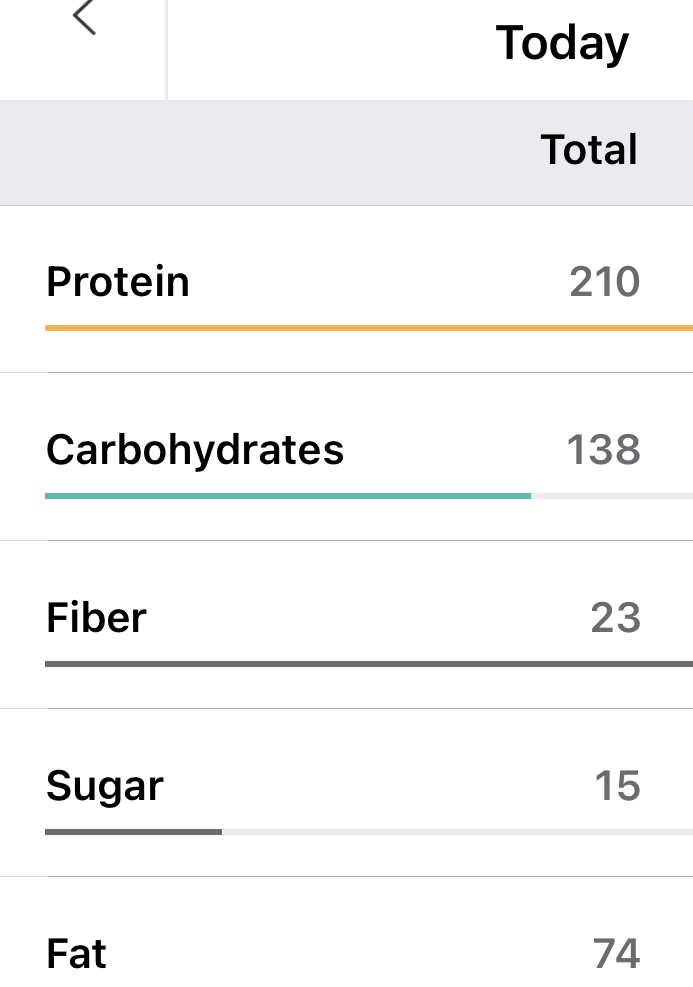The image size is (693, 987).
Task: Click the Protein total value 210
Action: coord(604,282)
